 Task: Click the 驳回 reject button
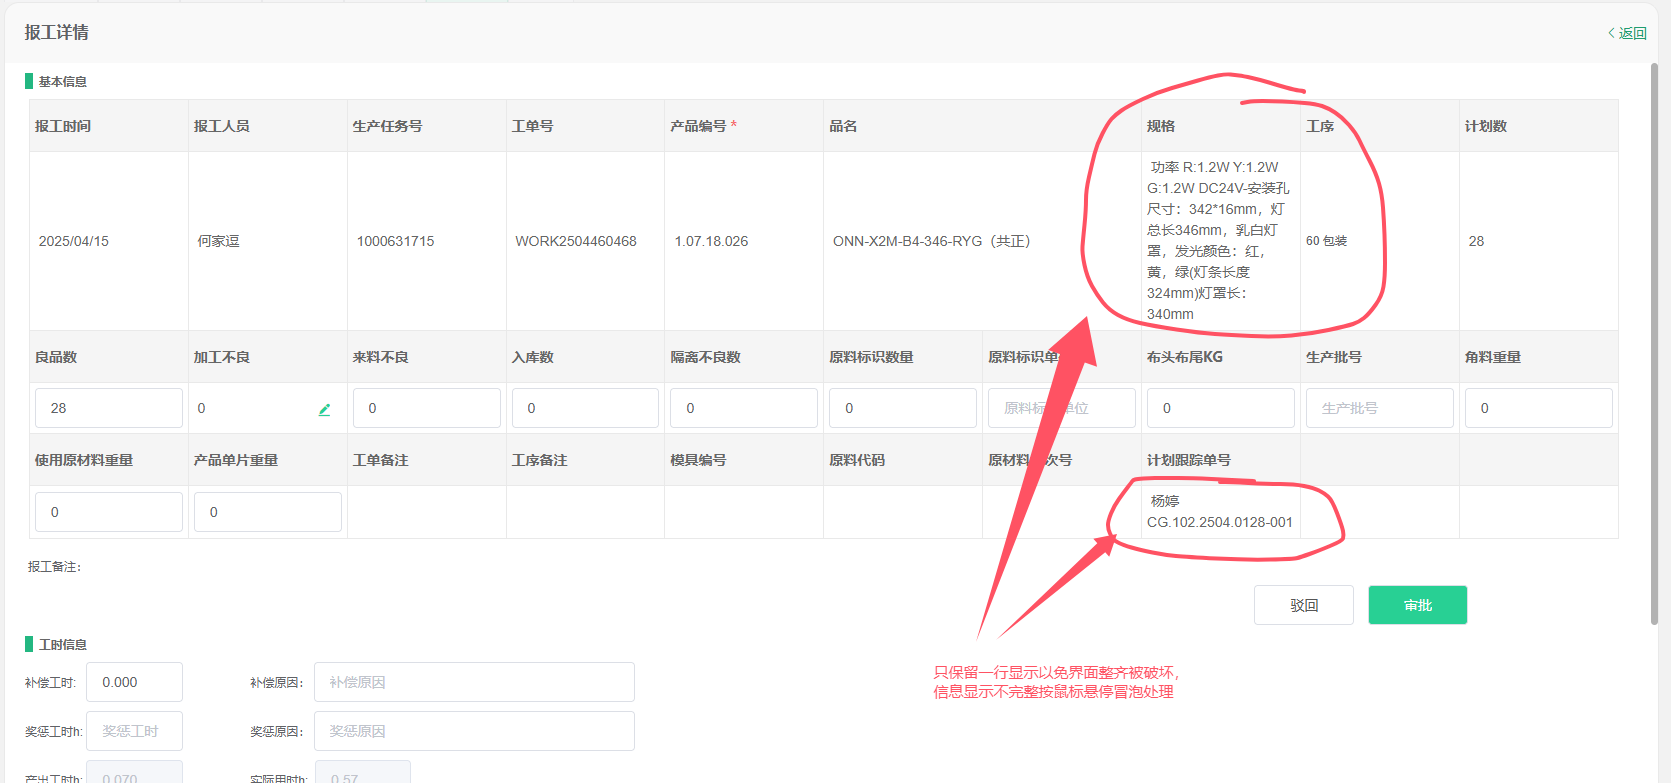pyautogui.click(x=1303, y=605)
